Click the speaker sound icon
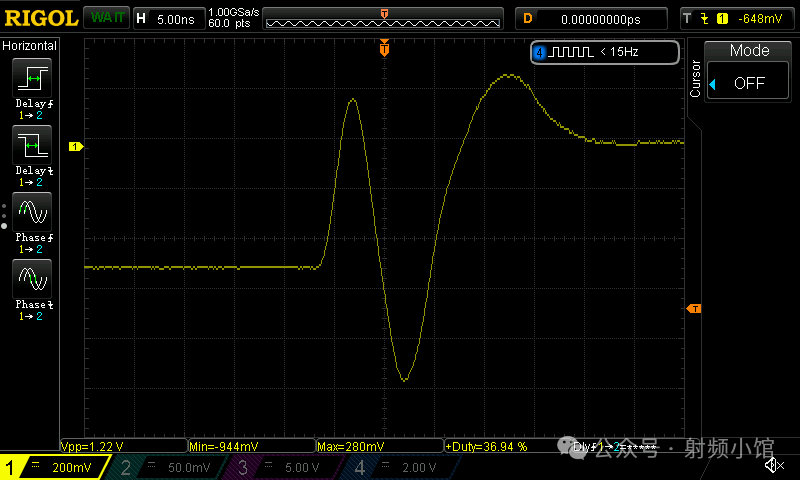Screen dimensions: 800x480 773,465
